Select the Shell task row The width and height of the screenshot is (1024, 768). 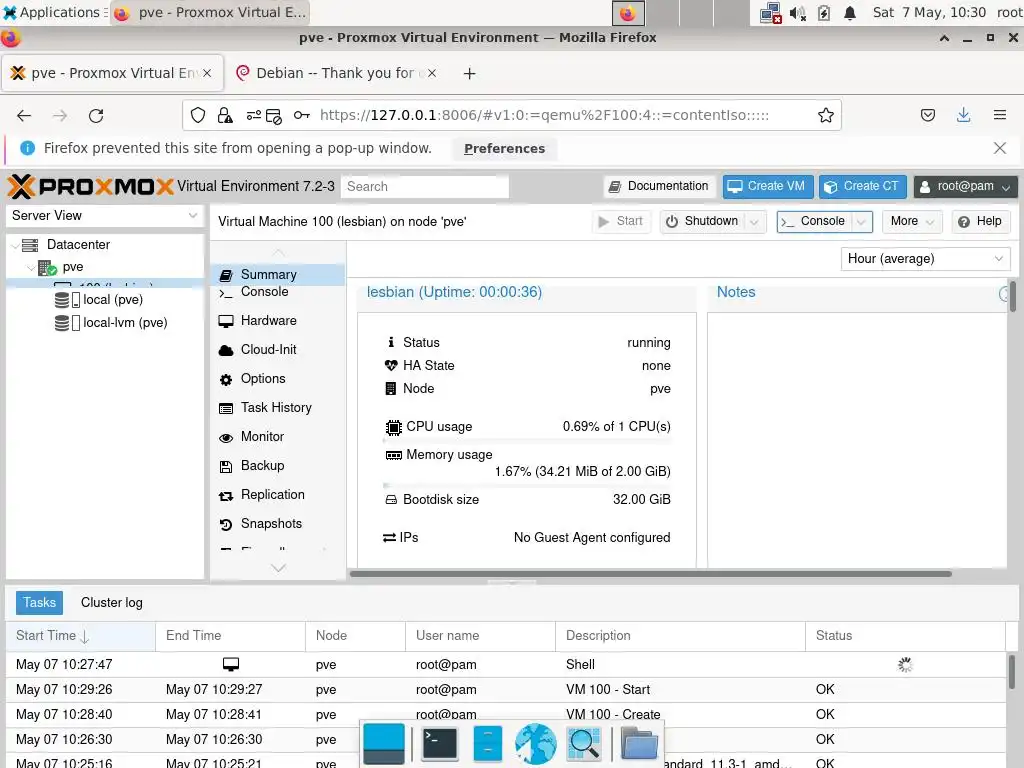pyautogui.click(x=506, y=665)
